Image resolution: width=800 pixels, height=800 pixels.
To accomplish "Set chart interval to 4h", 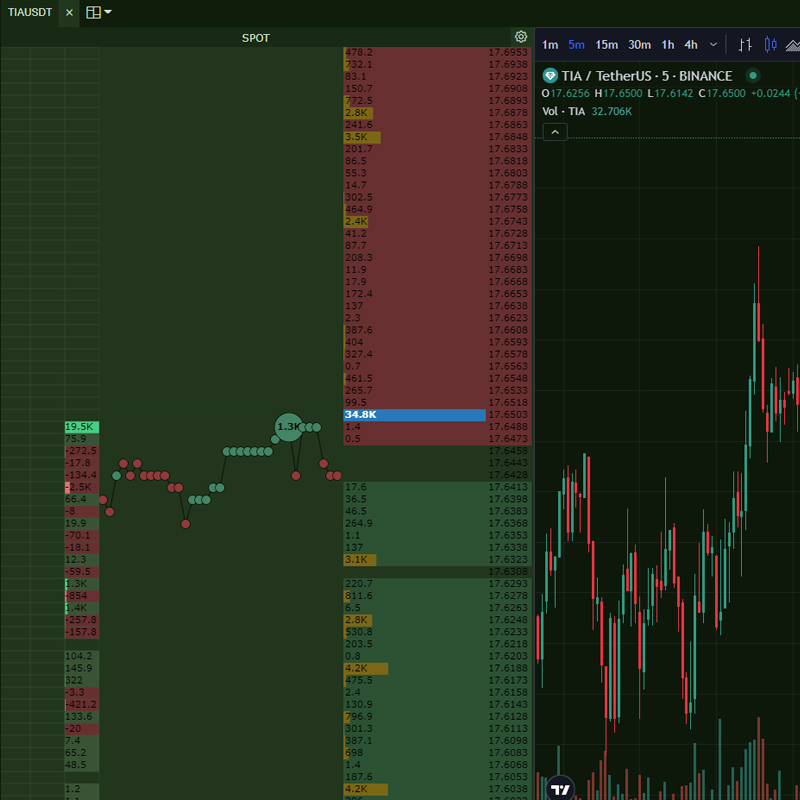I will [x=691, y=44].
